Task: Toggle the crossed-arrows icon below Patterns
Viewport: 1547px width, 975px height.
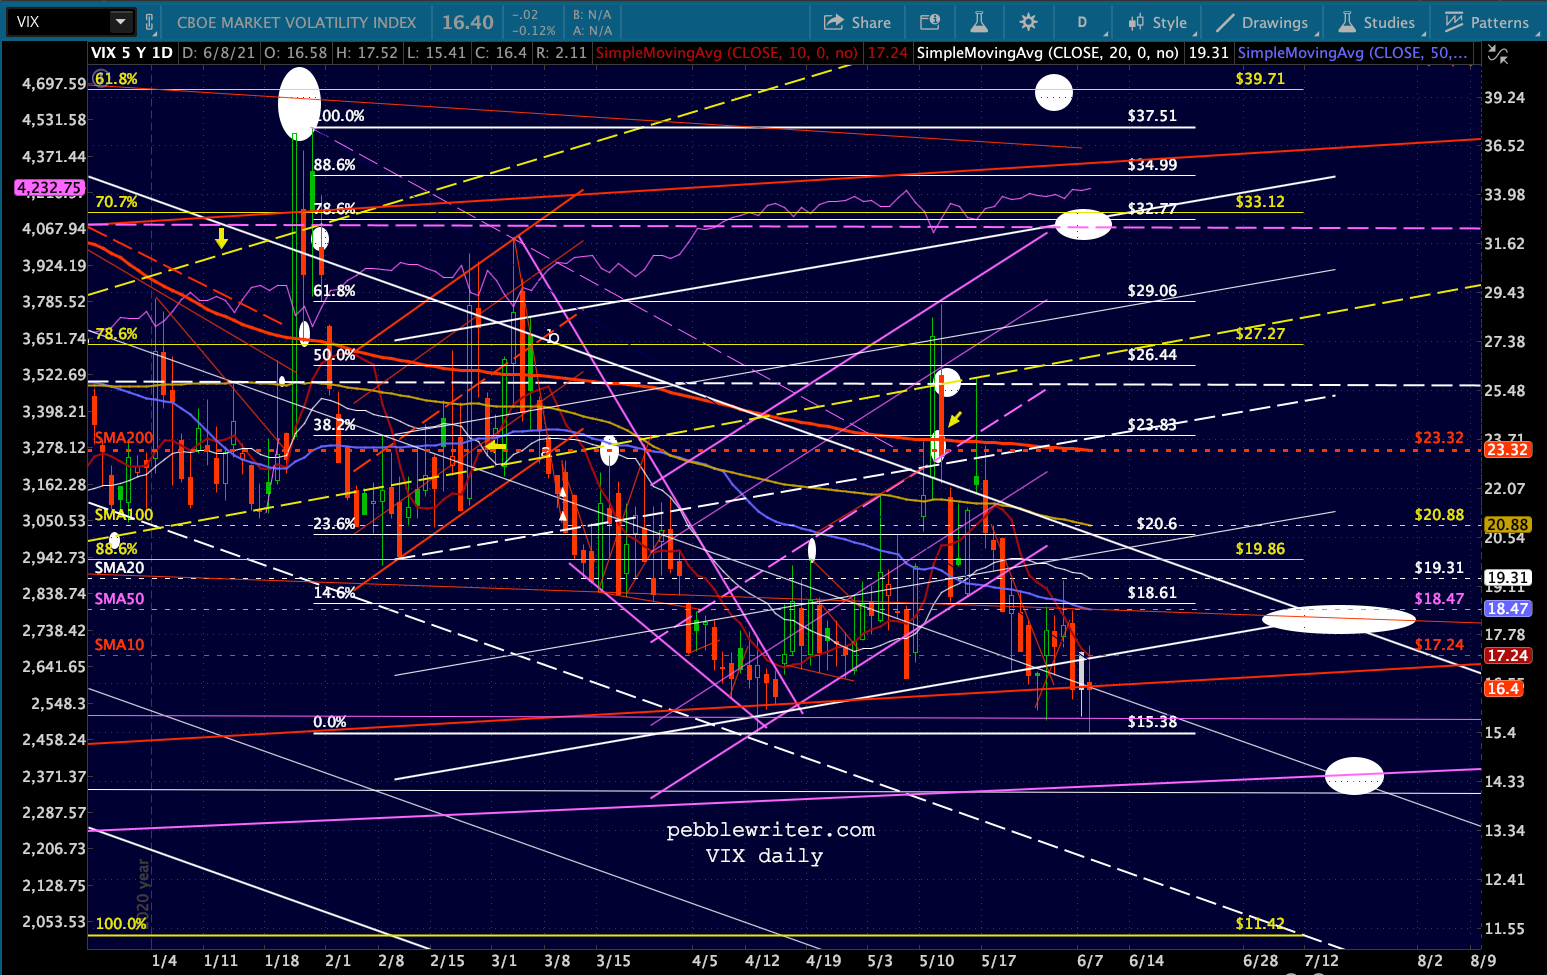Action: pyautogui.click(x=1498, y=55)
